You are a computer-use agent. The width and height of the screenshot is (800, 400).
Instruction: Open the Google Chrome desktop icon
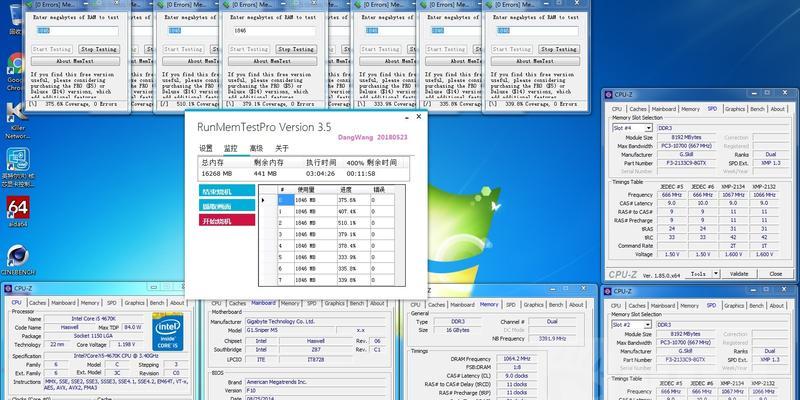tap(16, 69)
